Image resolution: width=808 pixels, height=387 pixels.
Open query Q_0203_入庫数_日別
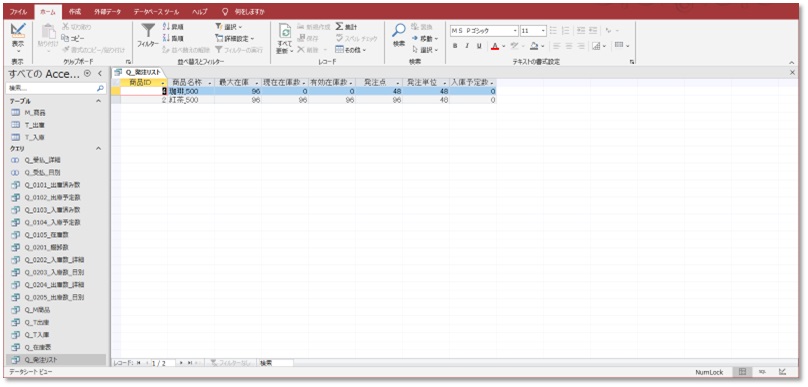(x=54, y=272)
